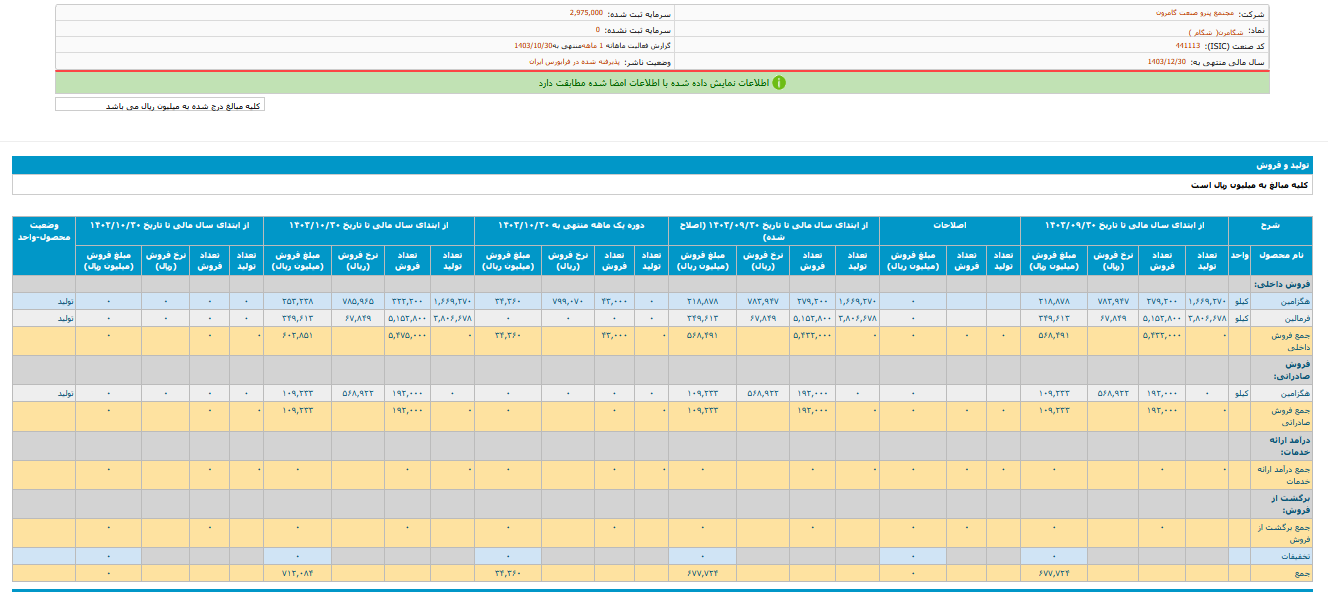Click the one-month period دوره یک ماهه header
Screen dimensions: 1328x592
571,225
